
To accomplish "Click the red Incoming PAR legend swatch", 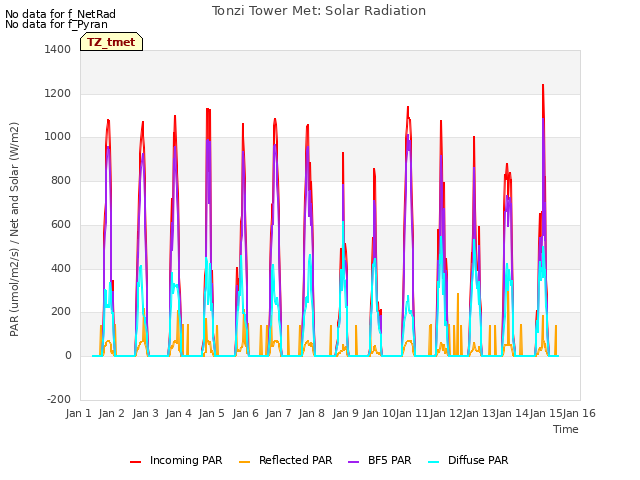I will pos(136,462).
